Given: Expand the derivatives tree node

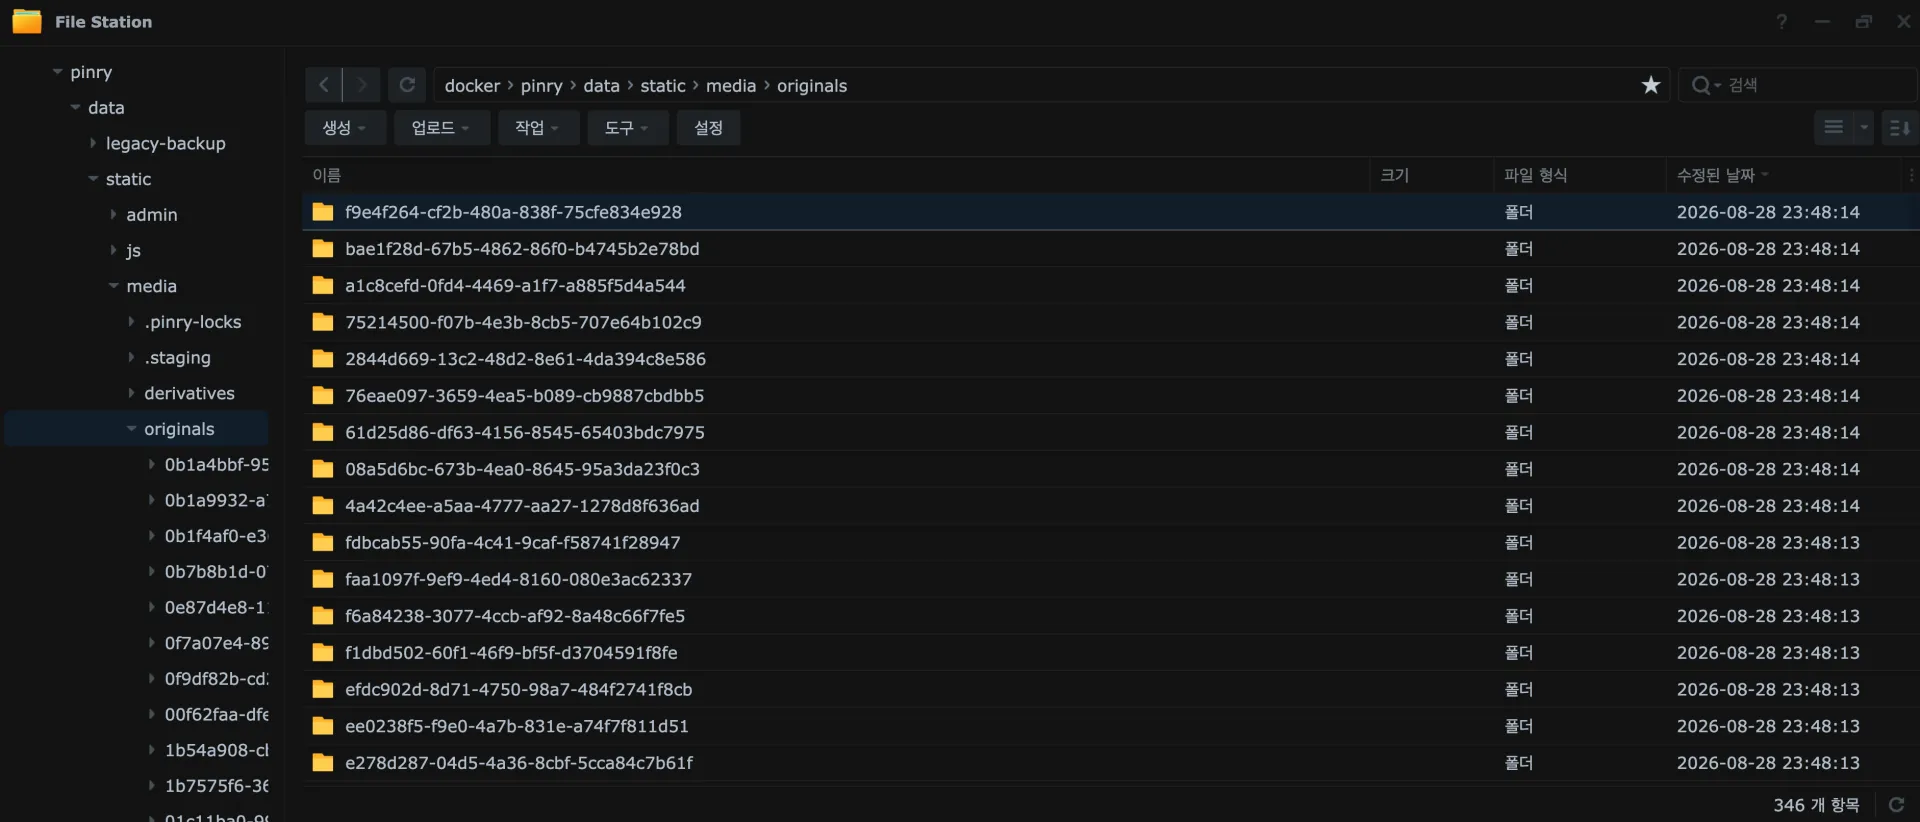Looking at the screenshot, I should point(131,393).
